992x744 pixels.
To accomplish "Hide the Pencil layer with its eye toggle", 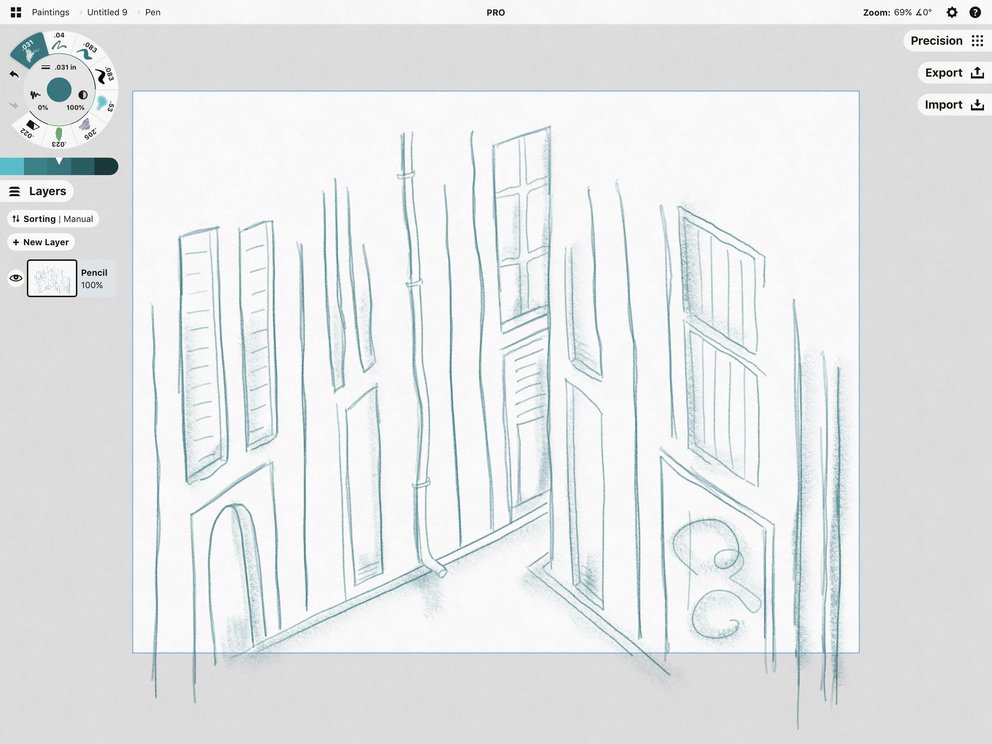I will [13, 277].
